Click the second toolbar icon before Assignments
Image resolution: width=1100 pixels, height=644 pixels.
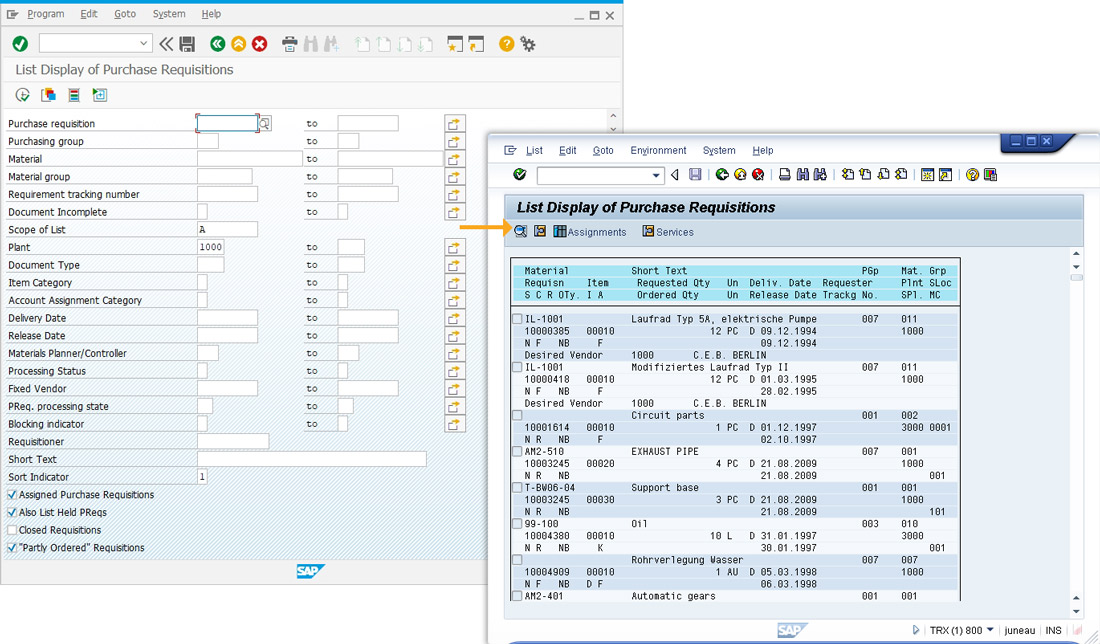pos(539,232)
